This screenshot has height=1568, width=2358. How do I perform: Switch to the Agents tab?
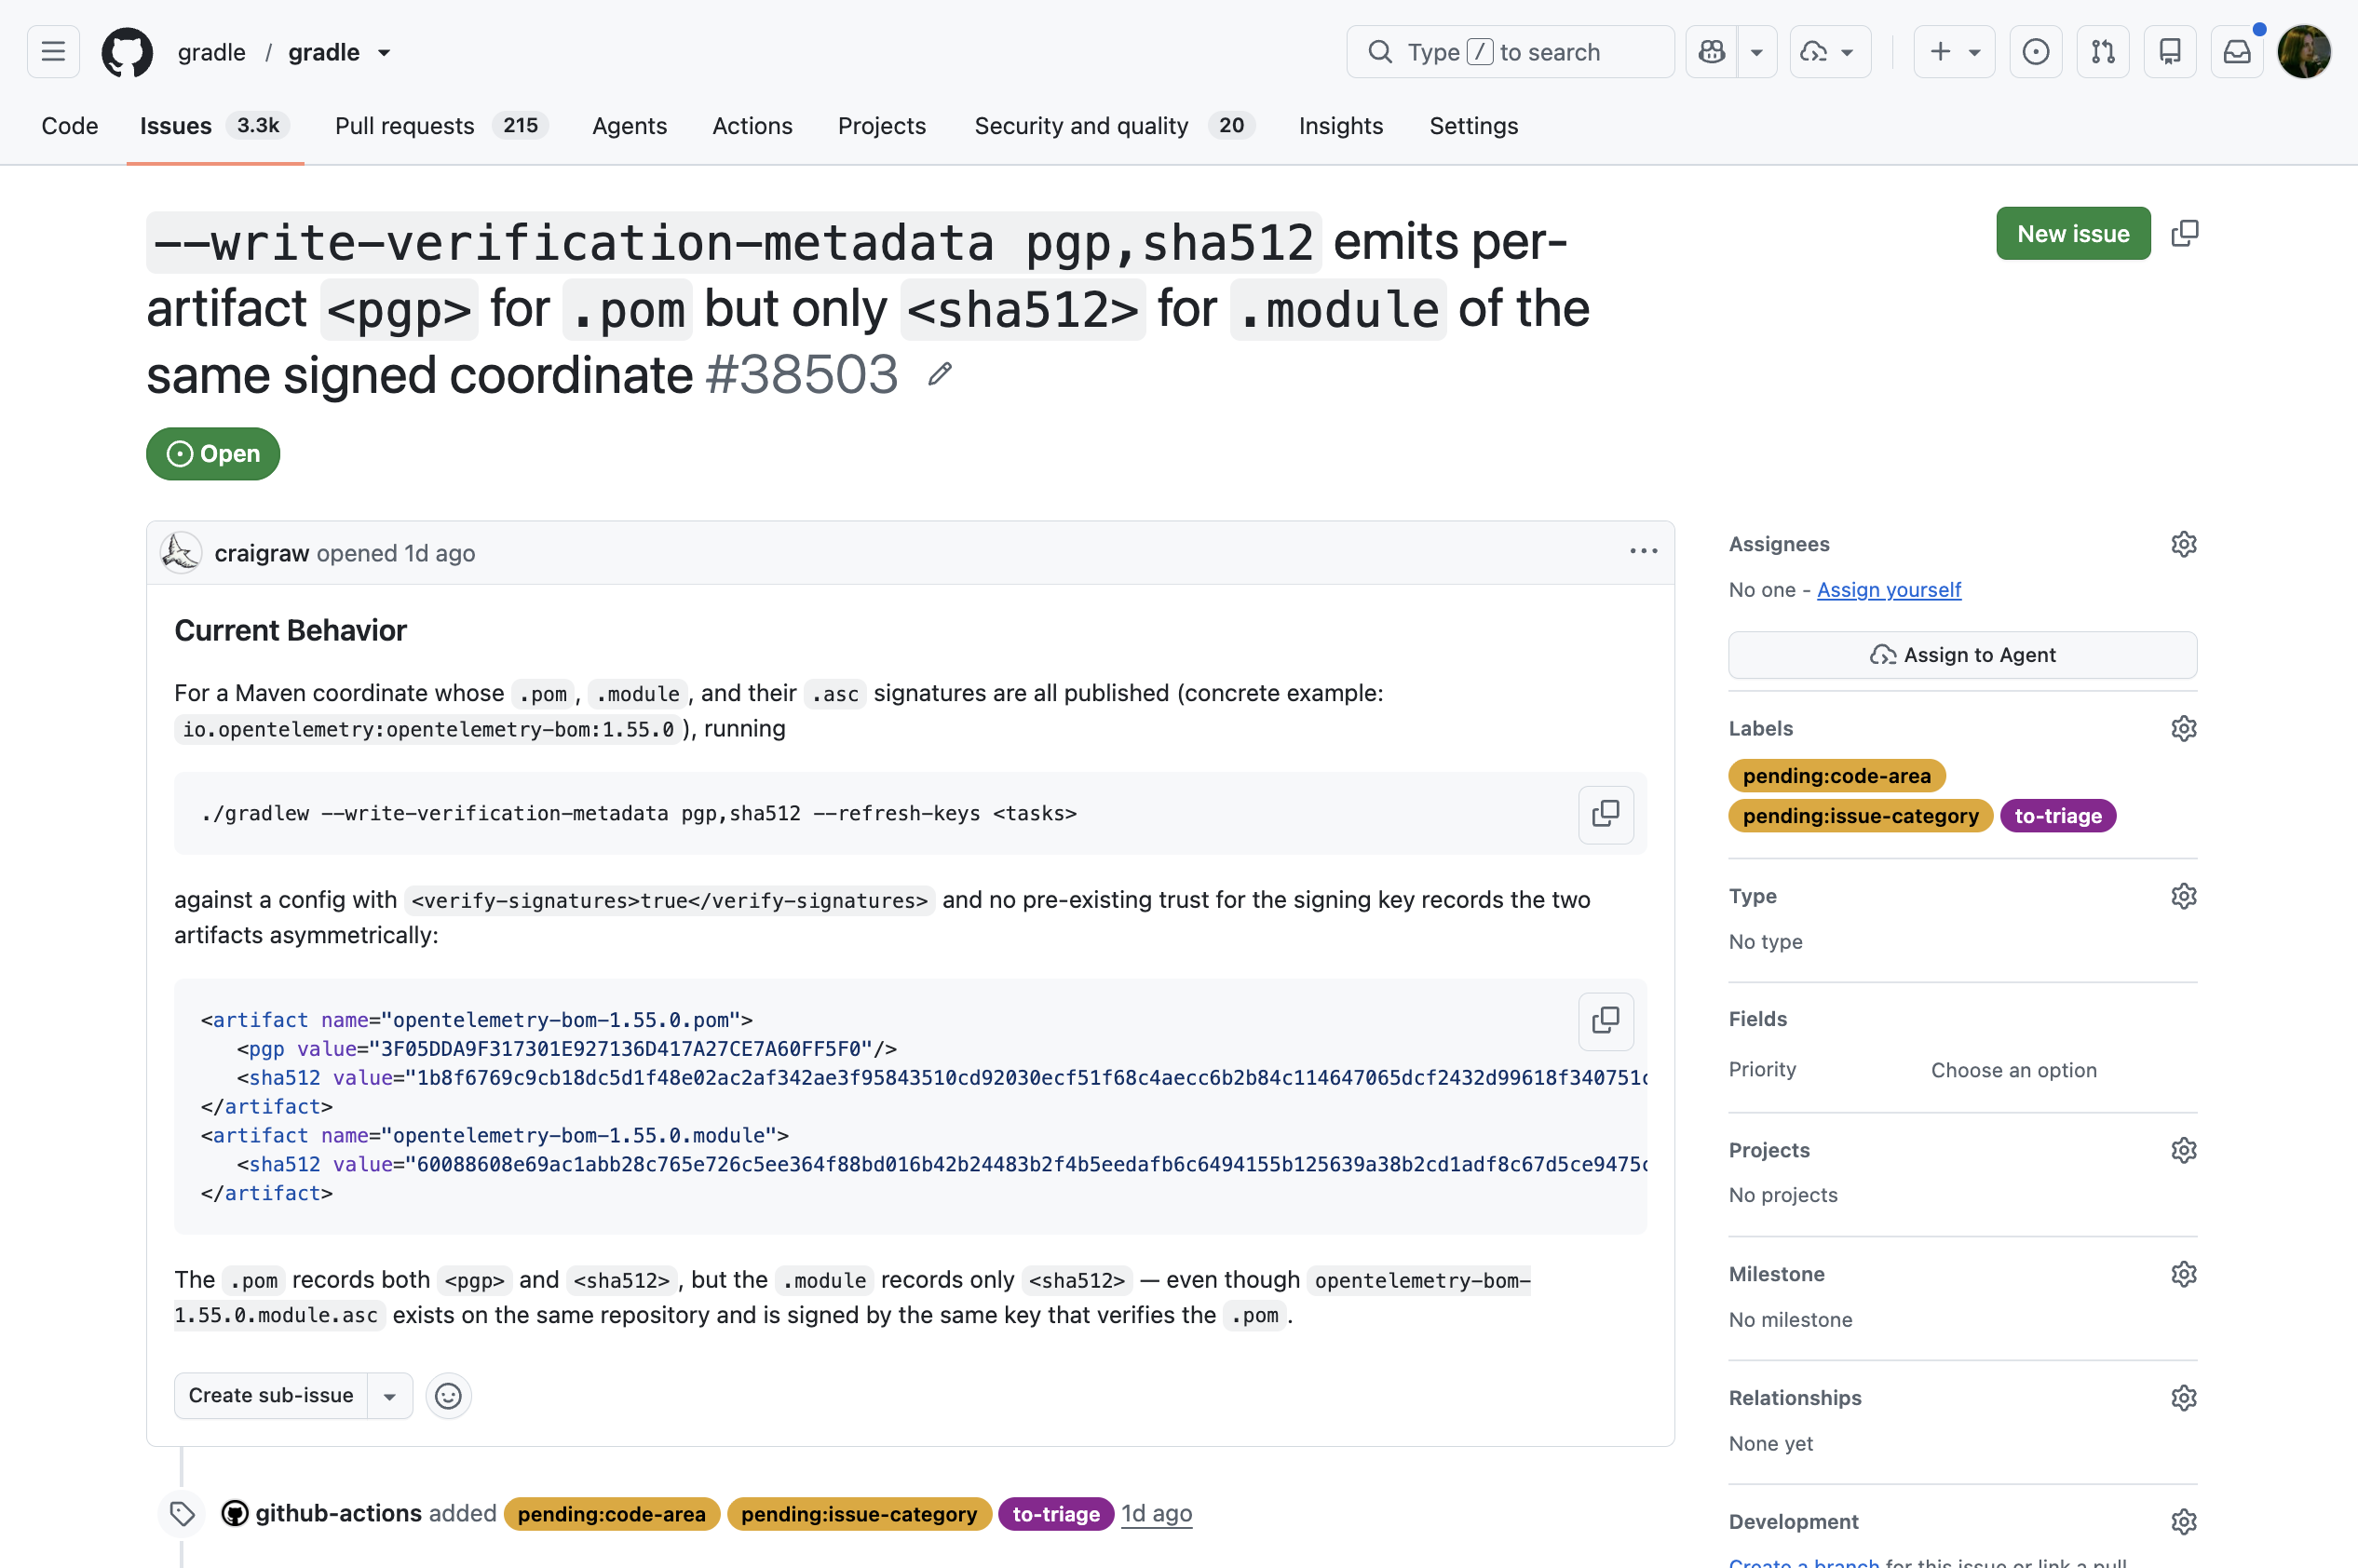[629, 126]
